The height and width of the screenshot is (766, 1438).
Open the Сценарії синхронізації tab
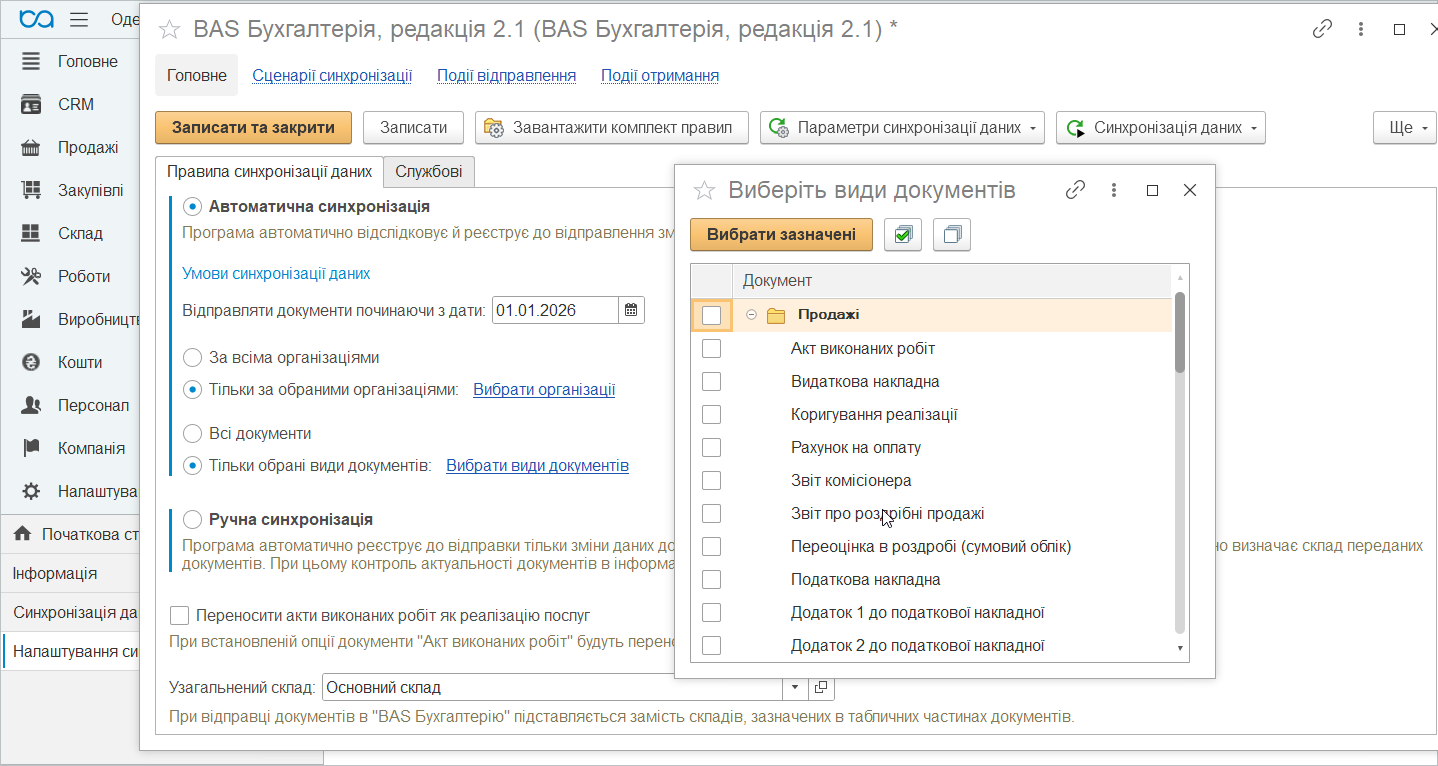tap(332, 76)
